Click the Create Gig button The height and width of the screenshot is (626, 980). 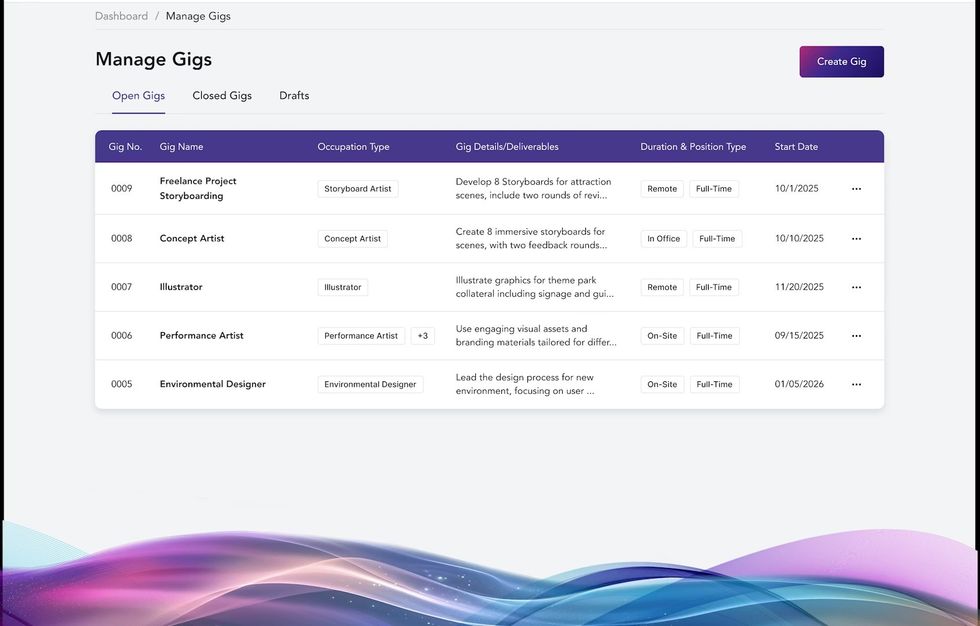(841, 61)
